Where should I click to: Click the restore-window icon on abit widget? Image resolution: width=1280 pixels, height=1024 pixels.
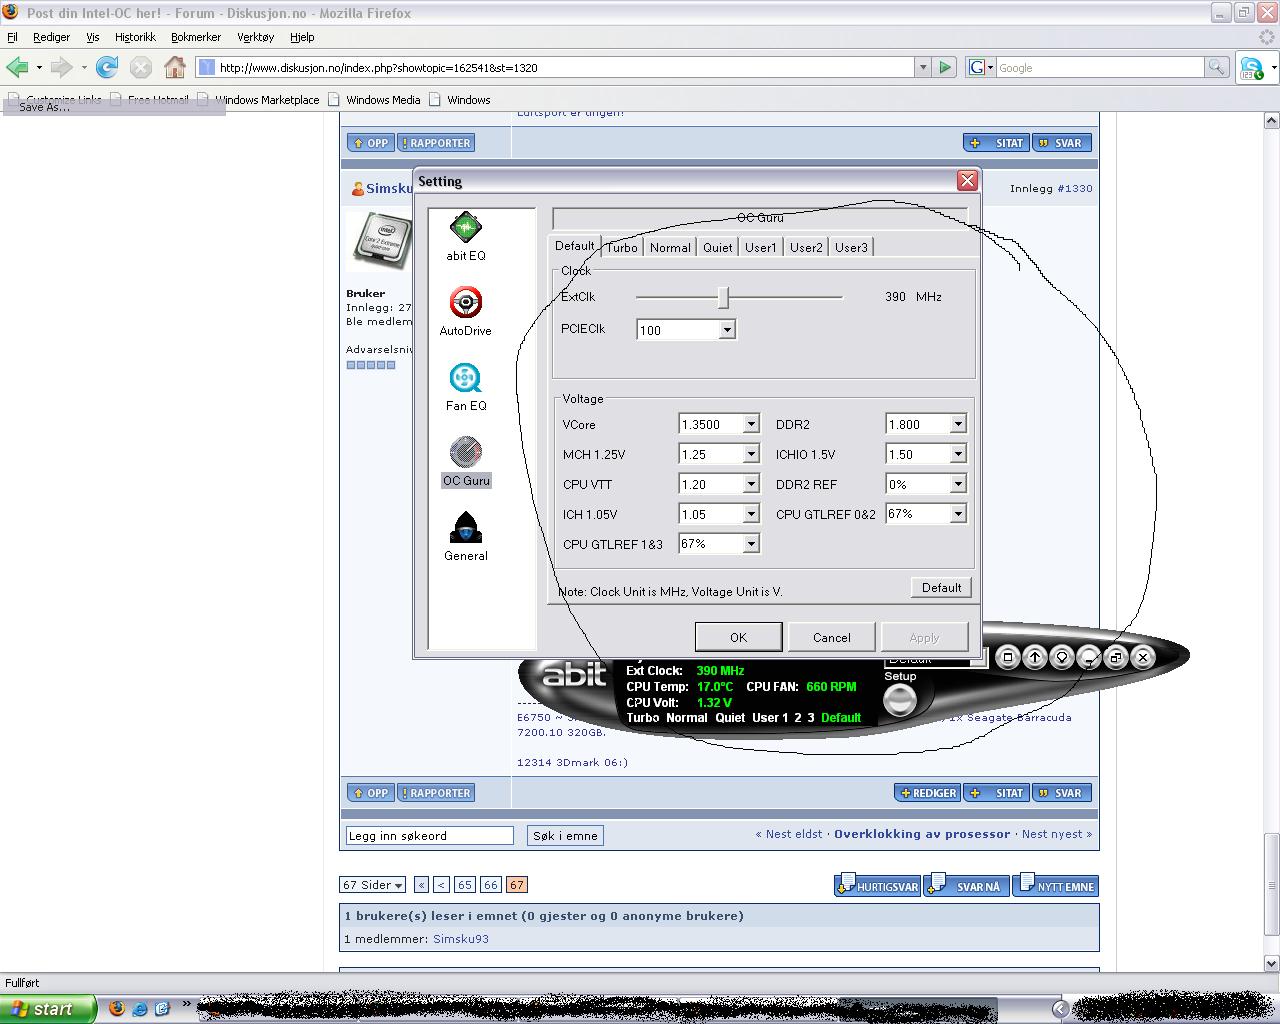click(x=1115, y=657)
